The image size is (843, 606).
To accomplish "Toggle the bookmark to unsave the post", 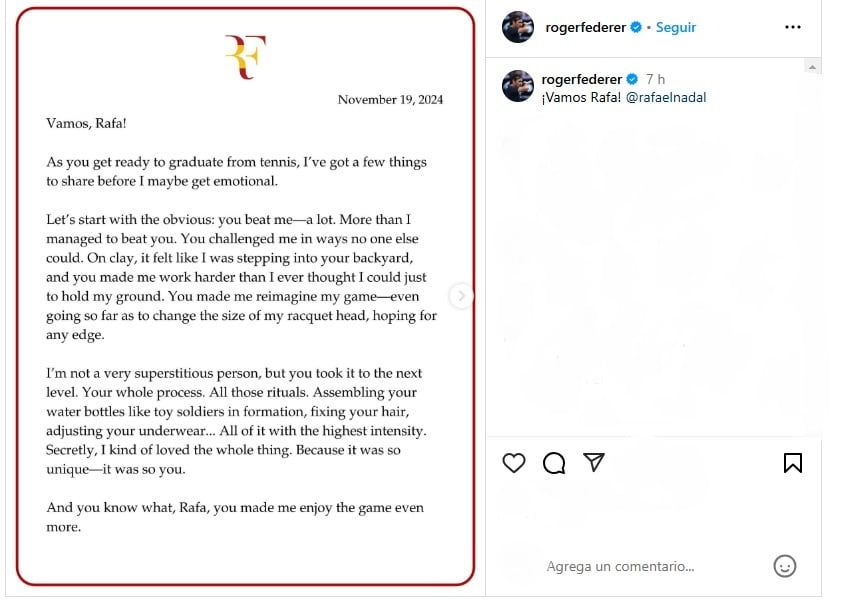I will 792,462.
